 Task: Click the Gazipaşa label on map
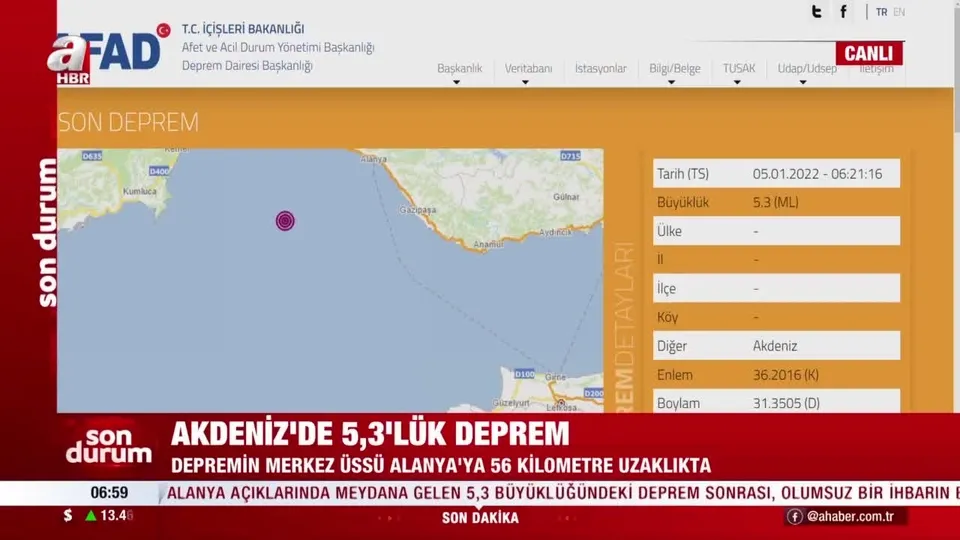click(418, 209)
